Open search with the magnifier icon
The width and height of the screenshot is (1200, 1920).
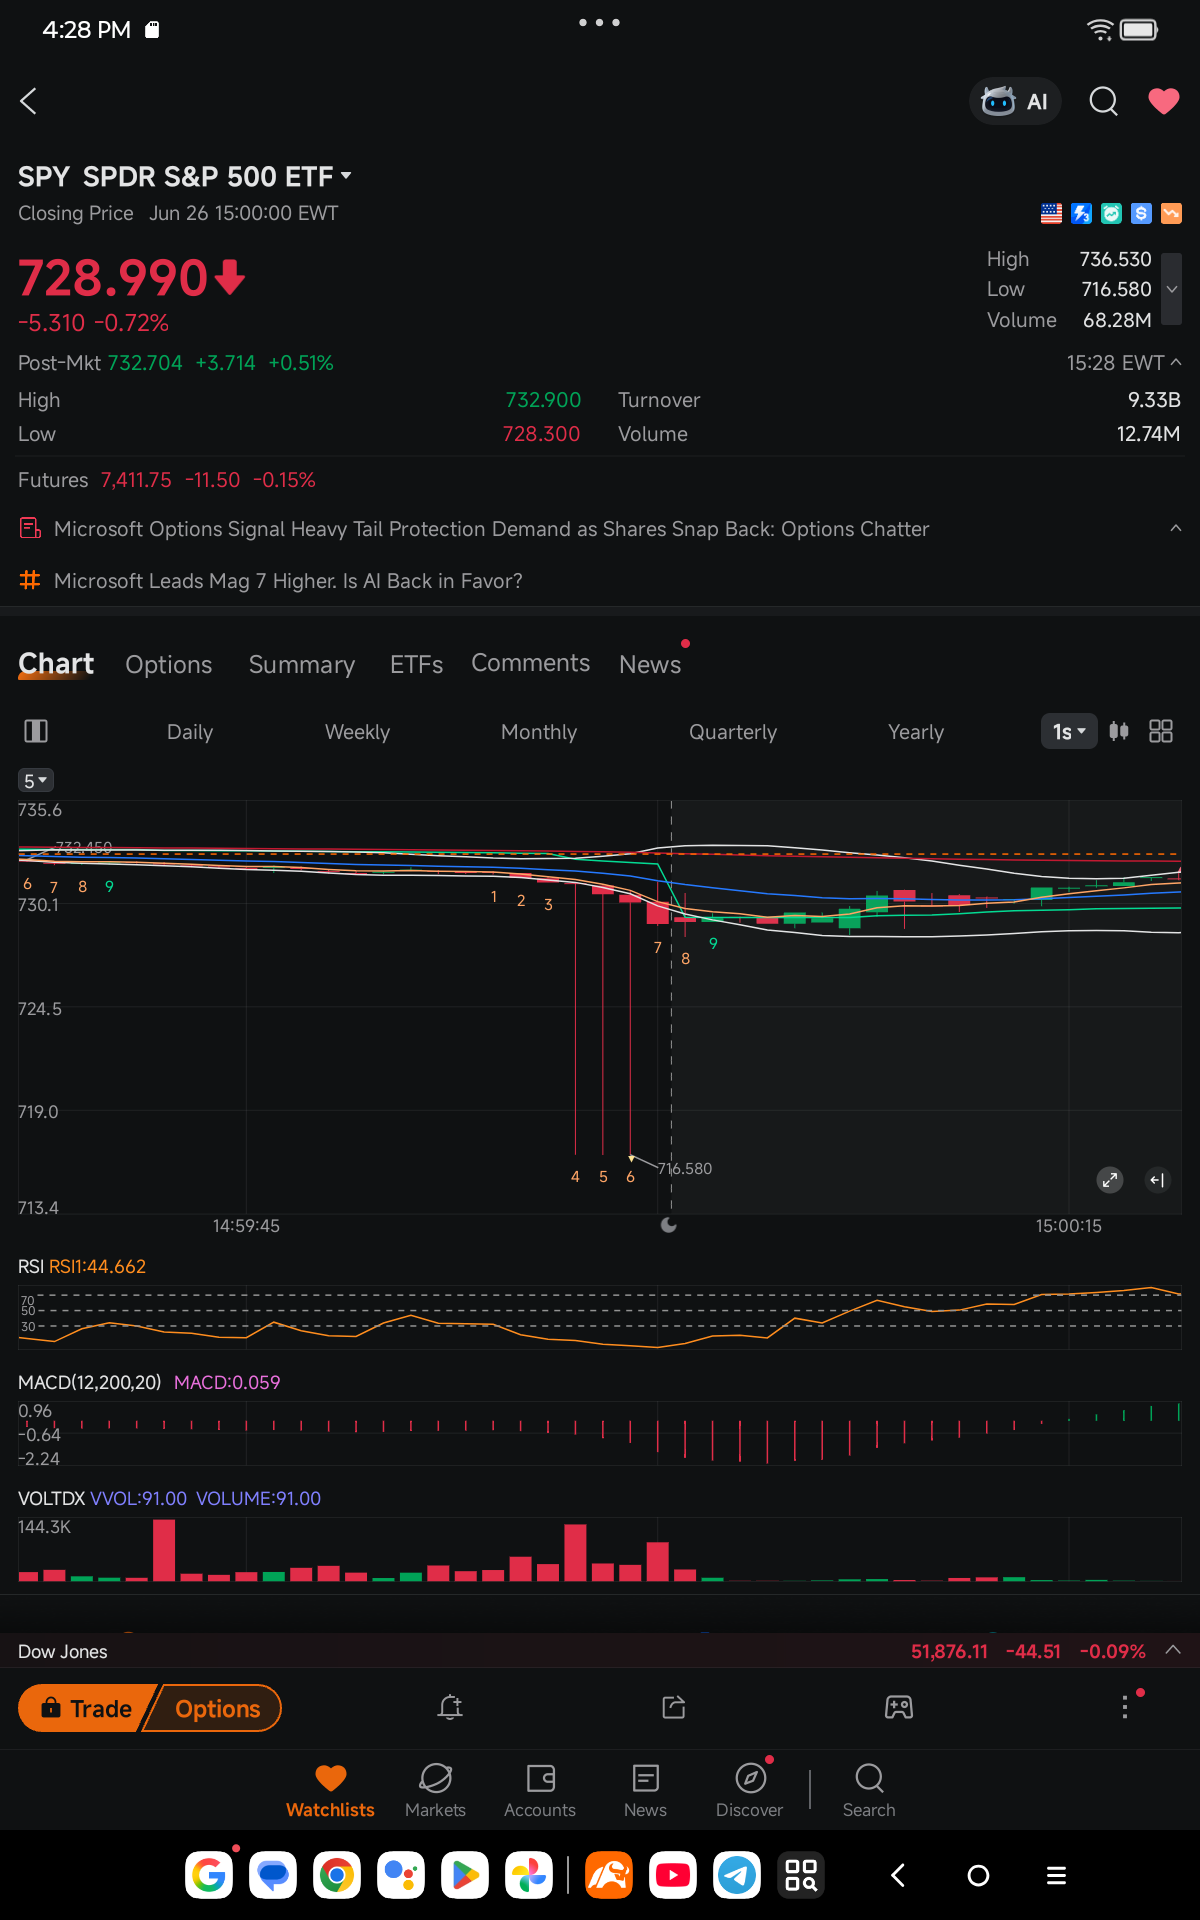(1103, 101)
